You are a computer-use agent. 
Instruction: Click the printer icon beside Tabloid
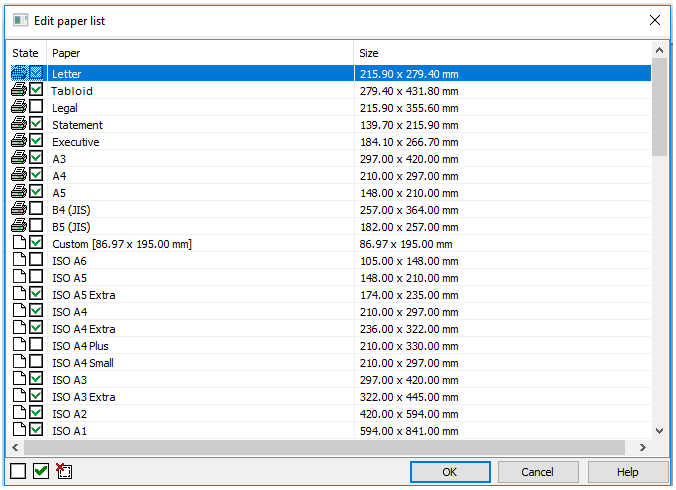(19, 90)
